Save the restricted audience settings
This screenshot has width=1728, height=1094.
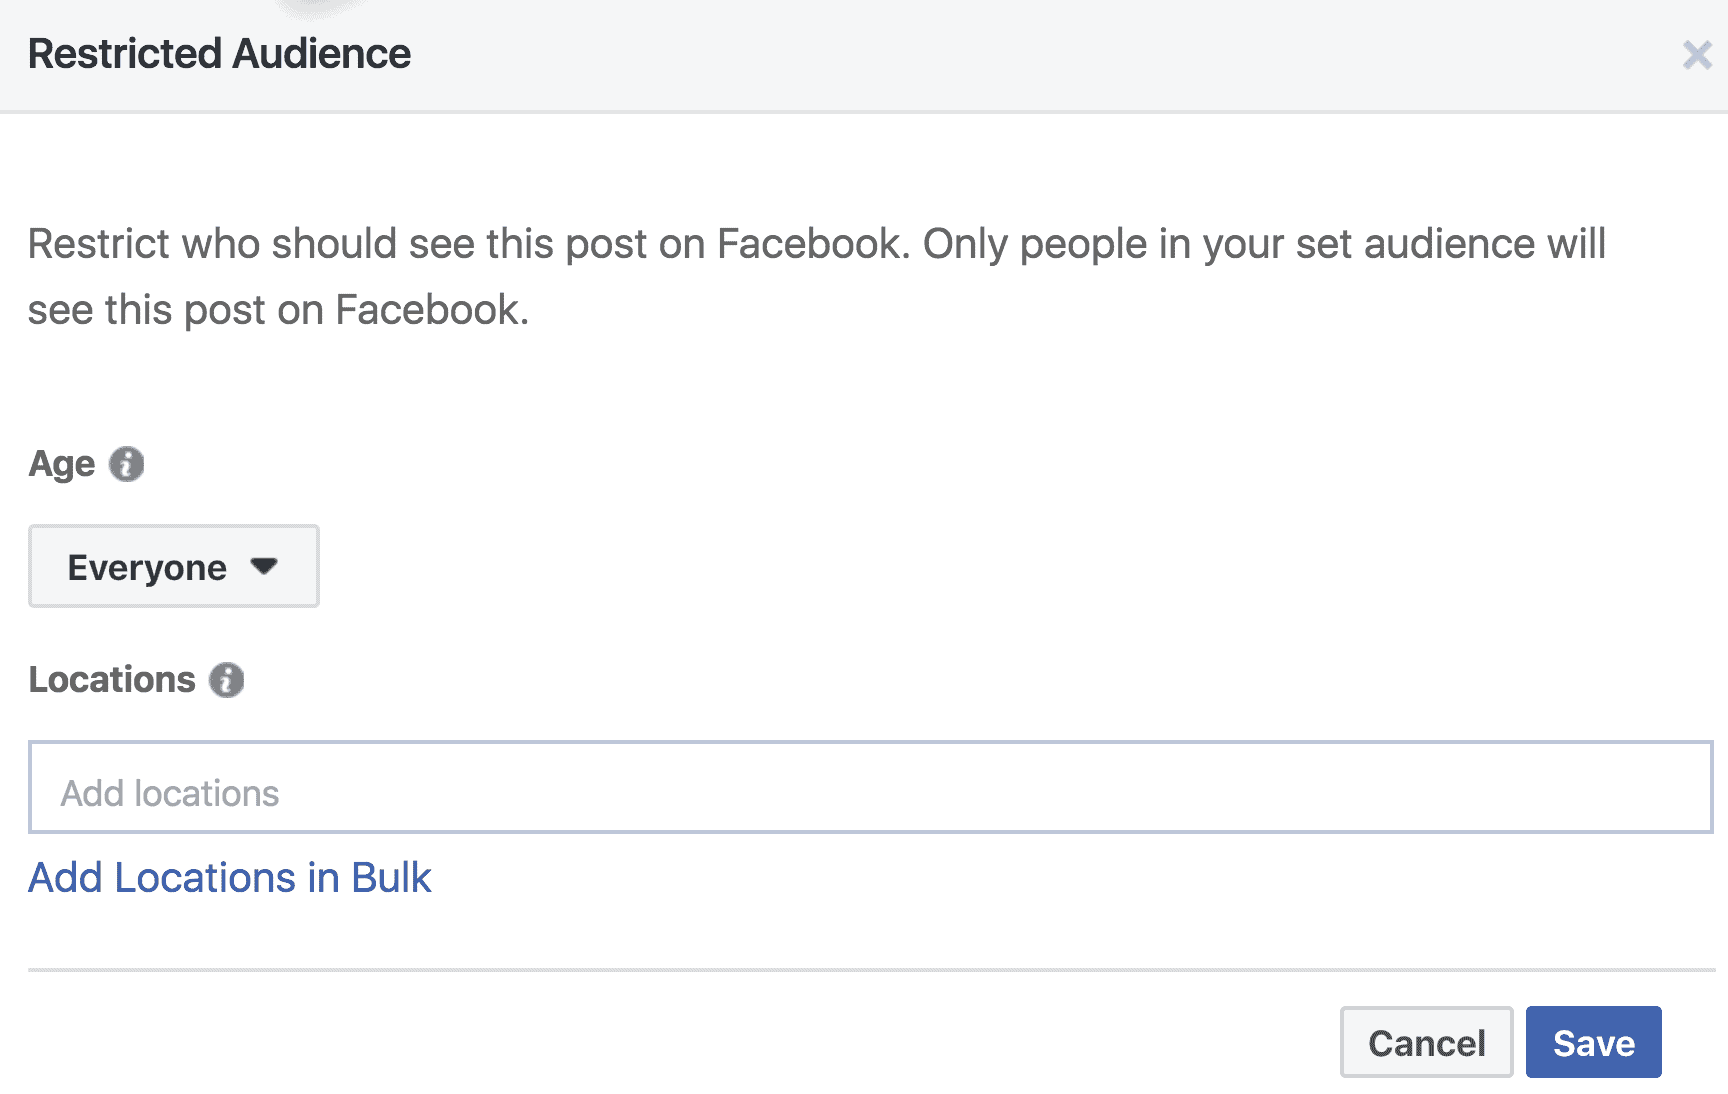click(x=1593, y=1042)
